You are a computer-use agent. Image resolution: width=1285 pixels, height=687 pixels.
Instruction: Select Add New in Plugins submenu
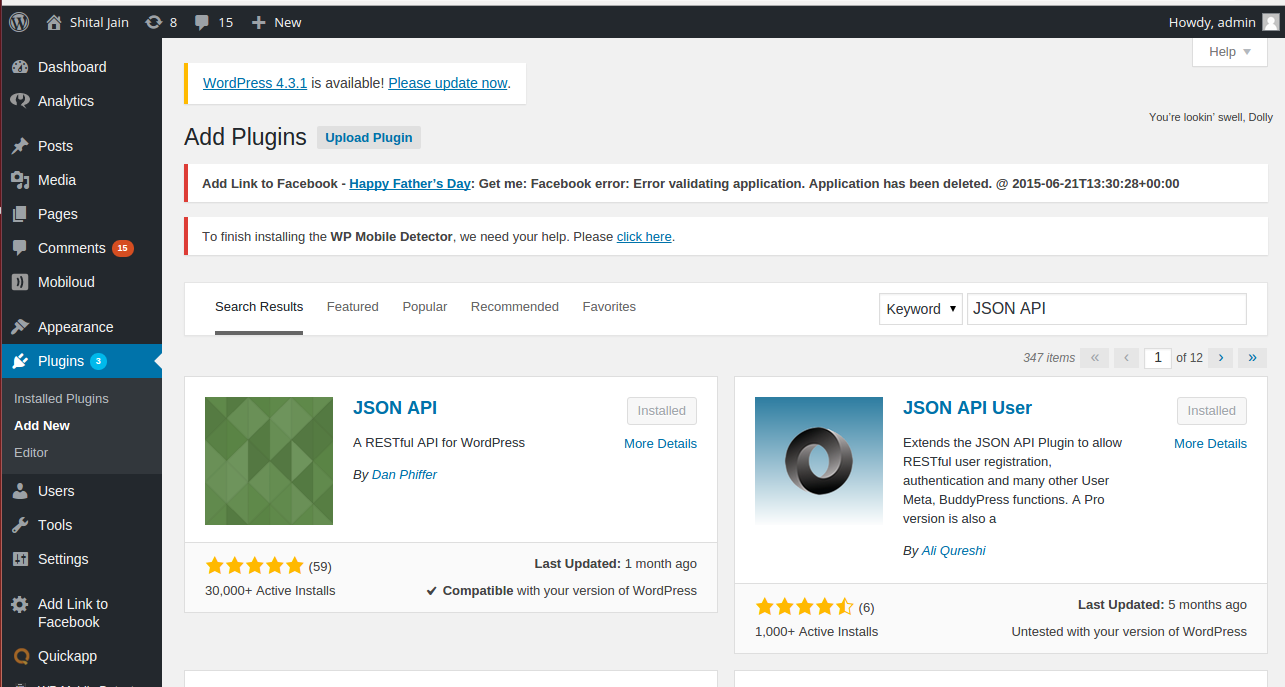(42, 425)
